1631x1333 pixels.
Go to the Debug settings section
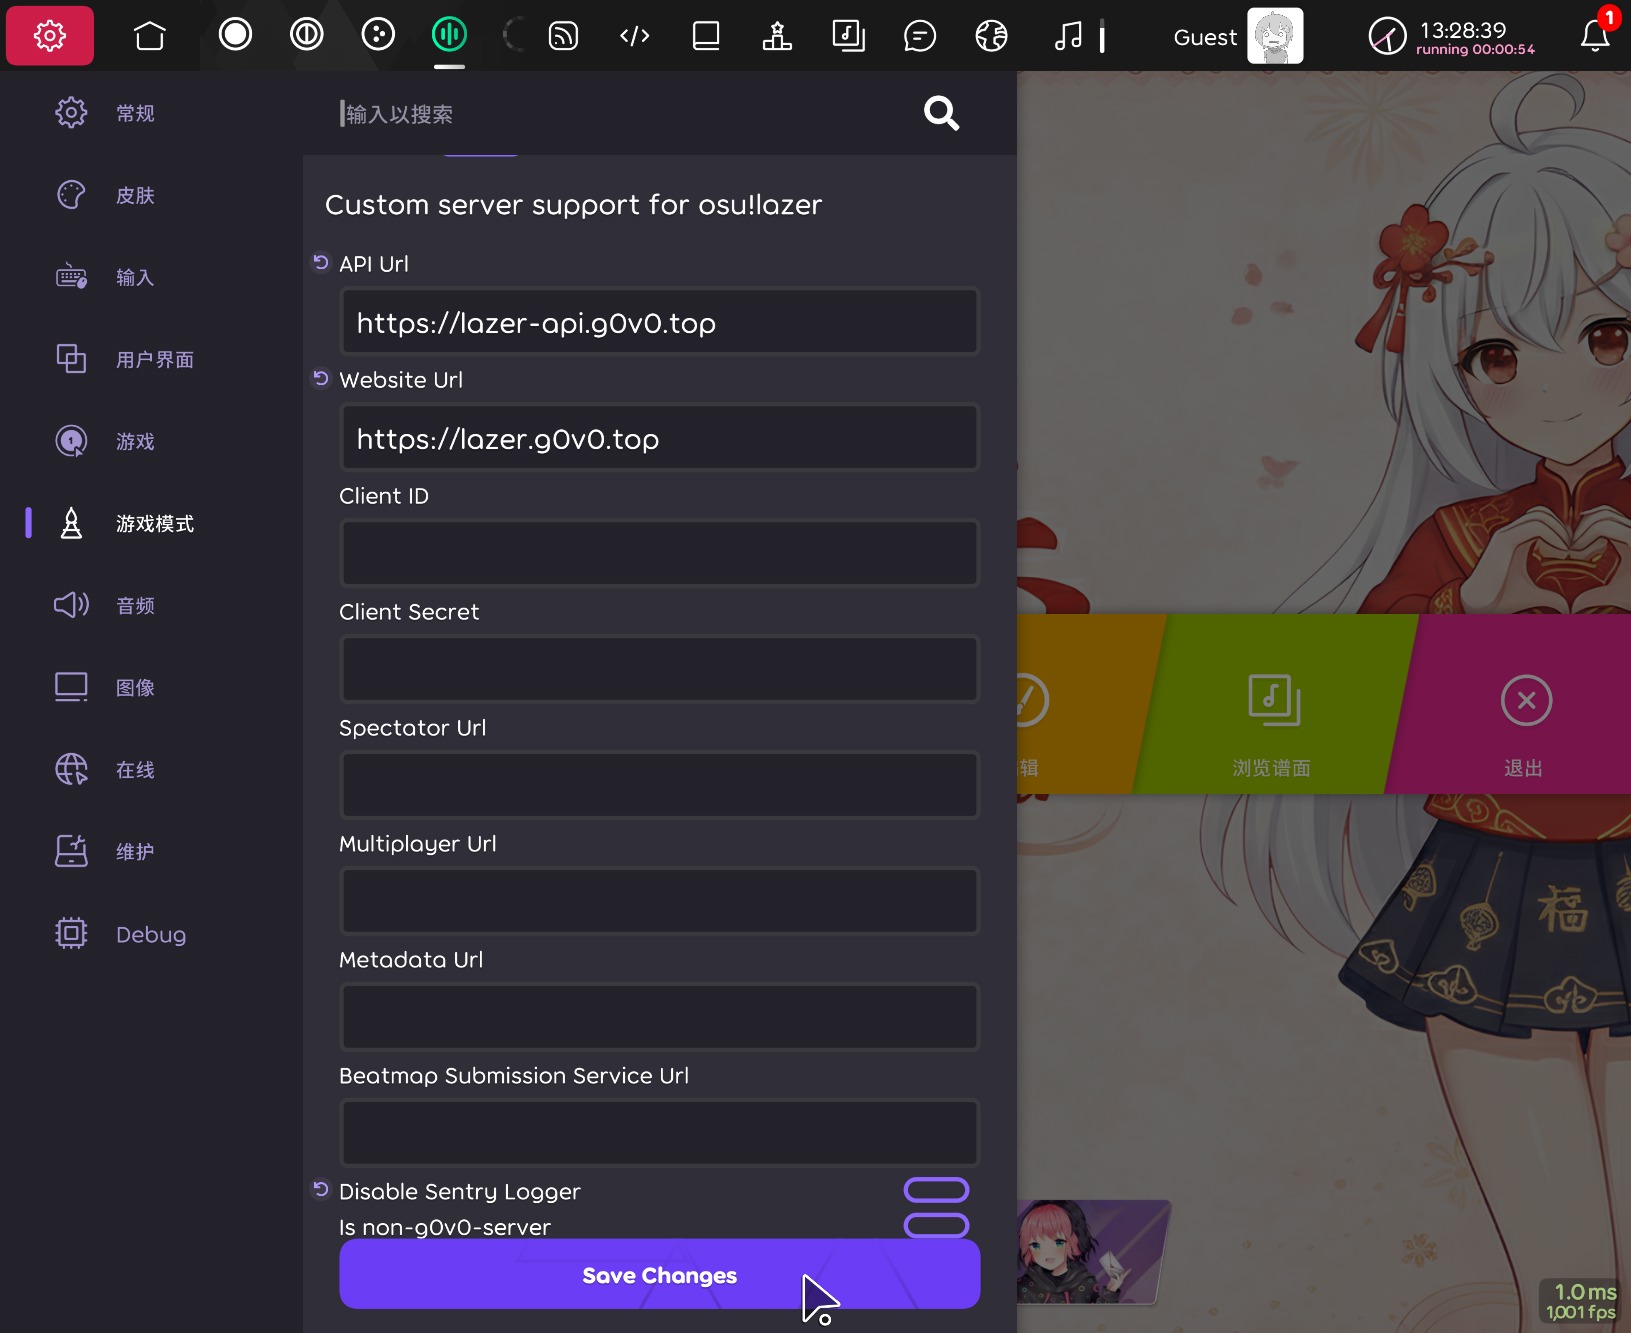pos(150,934)
